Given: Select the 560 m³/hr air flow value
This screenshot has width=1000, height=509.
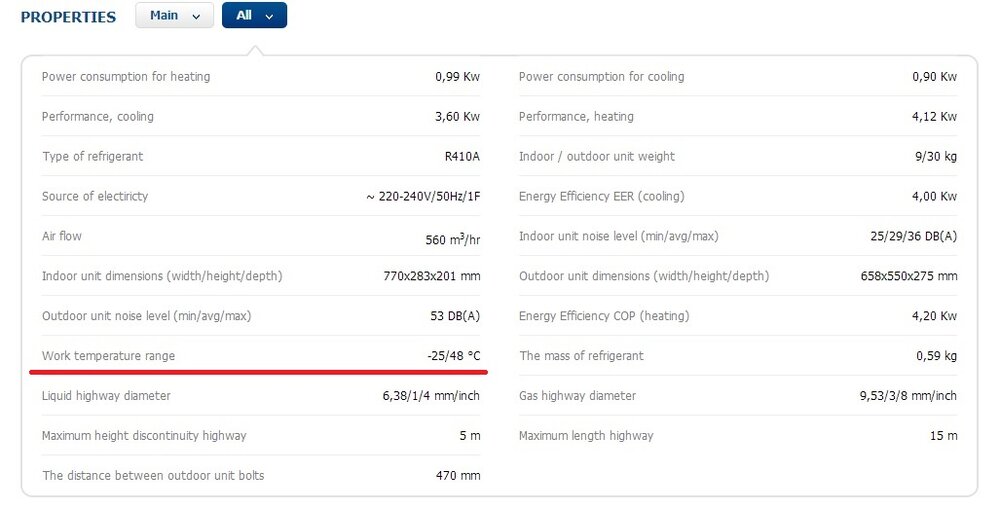Looking at the screenshot, I should (x=452, y=239).
